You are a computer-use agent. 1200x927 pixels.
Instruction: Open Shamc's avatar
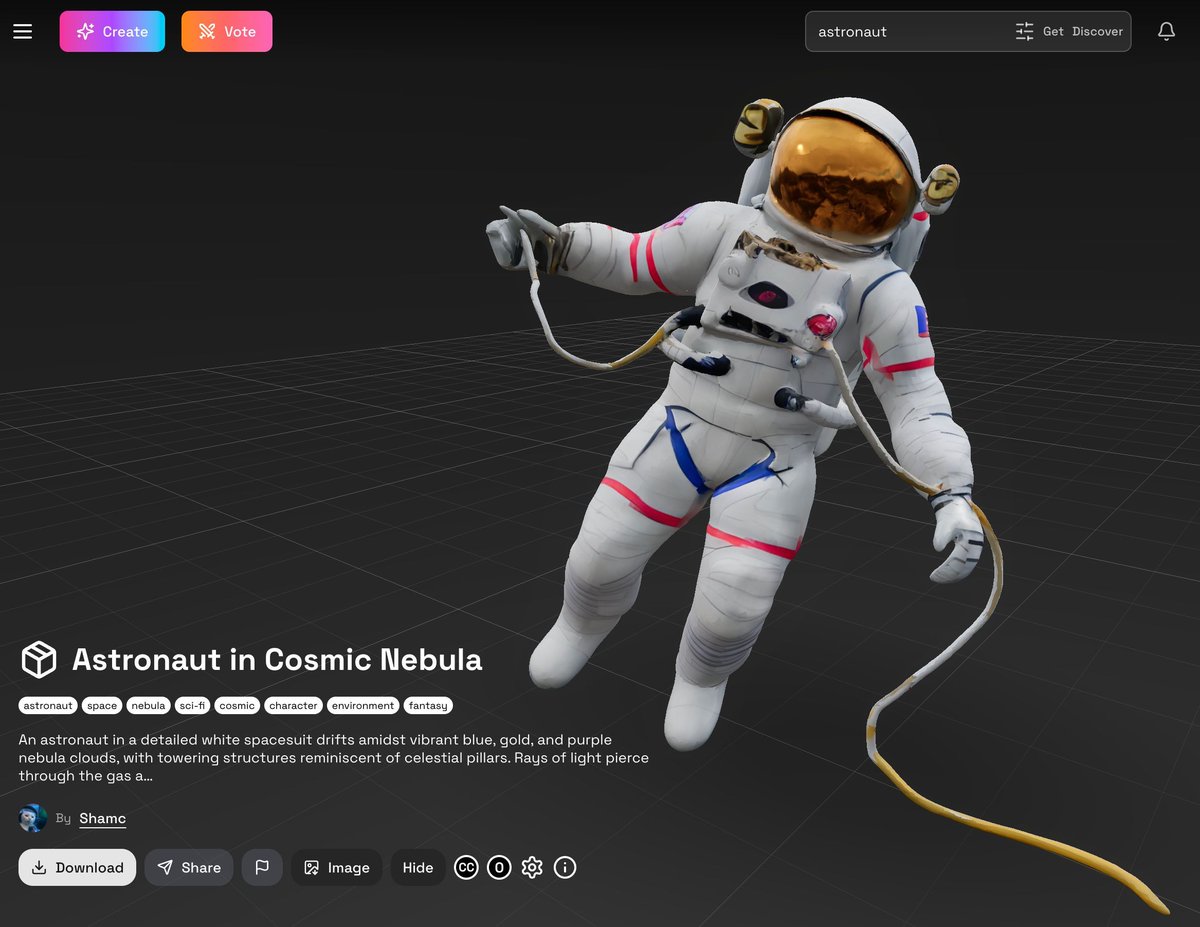click(33, 818)
